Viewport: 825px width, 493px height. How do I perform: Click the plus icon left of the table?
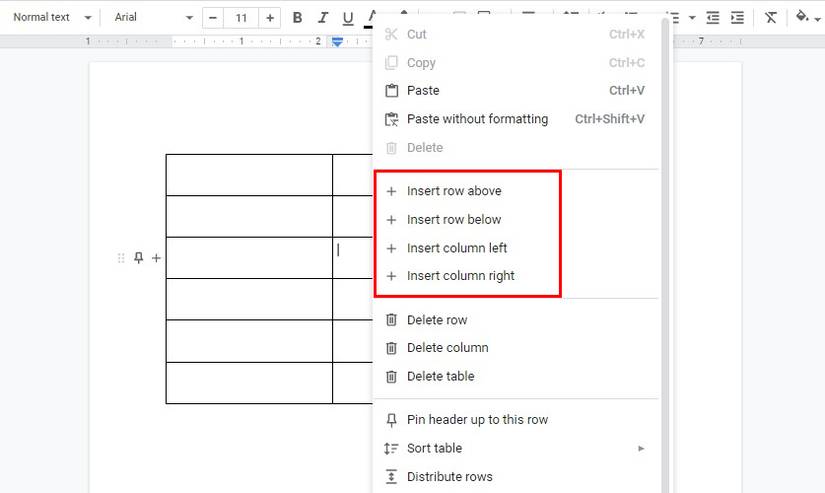point(156,258)
